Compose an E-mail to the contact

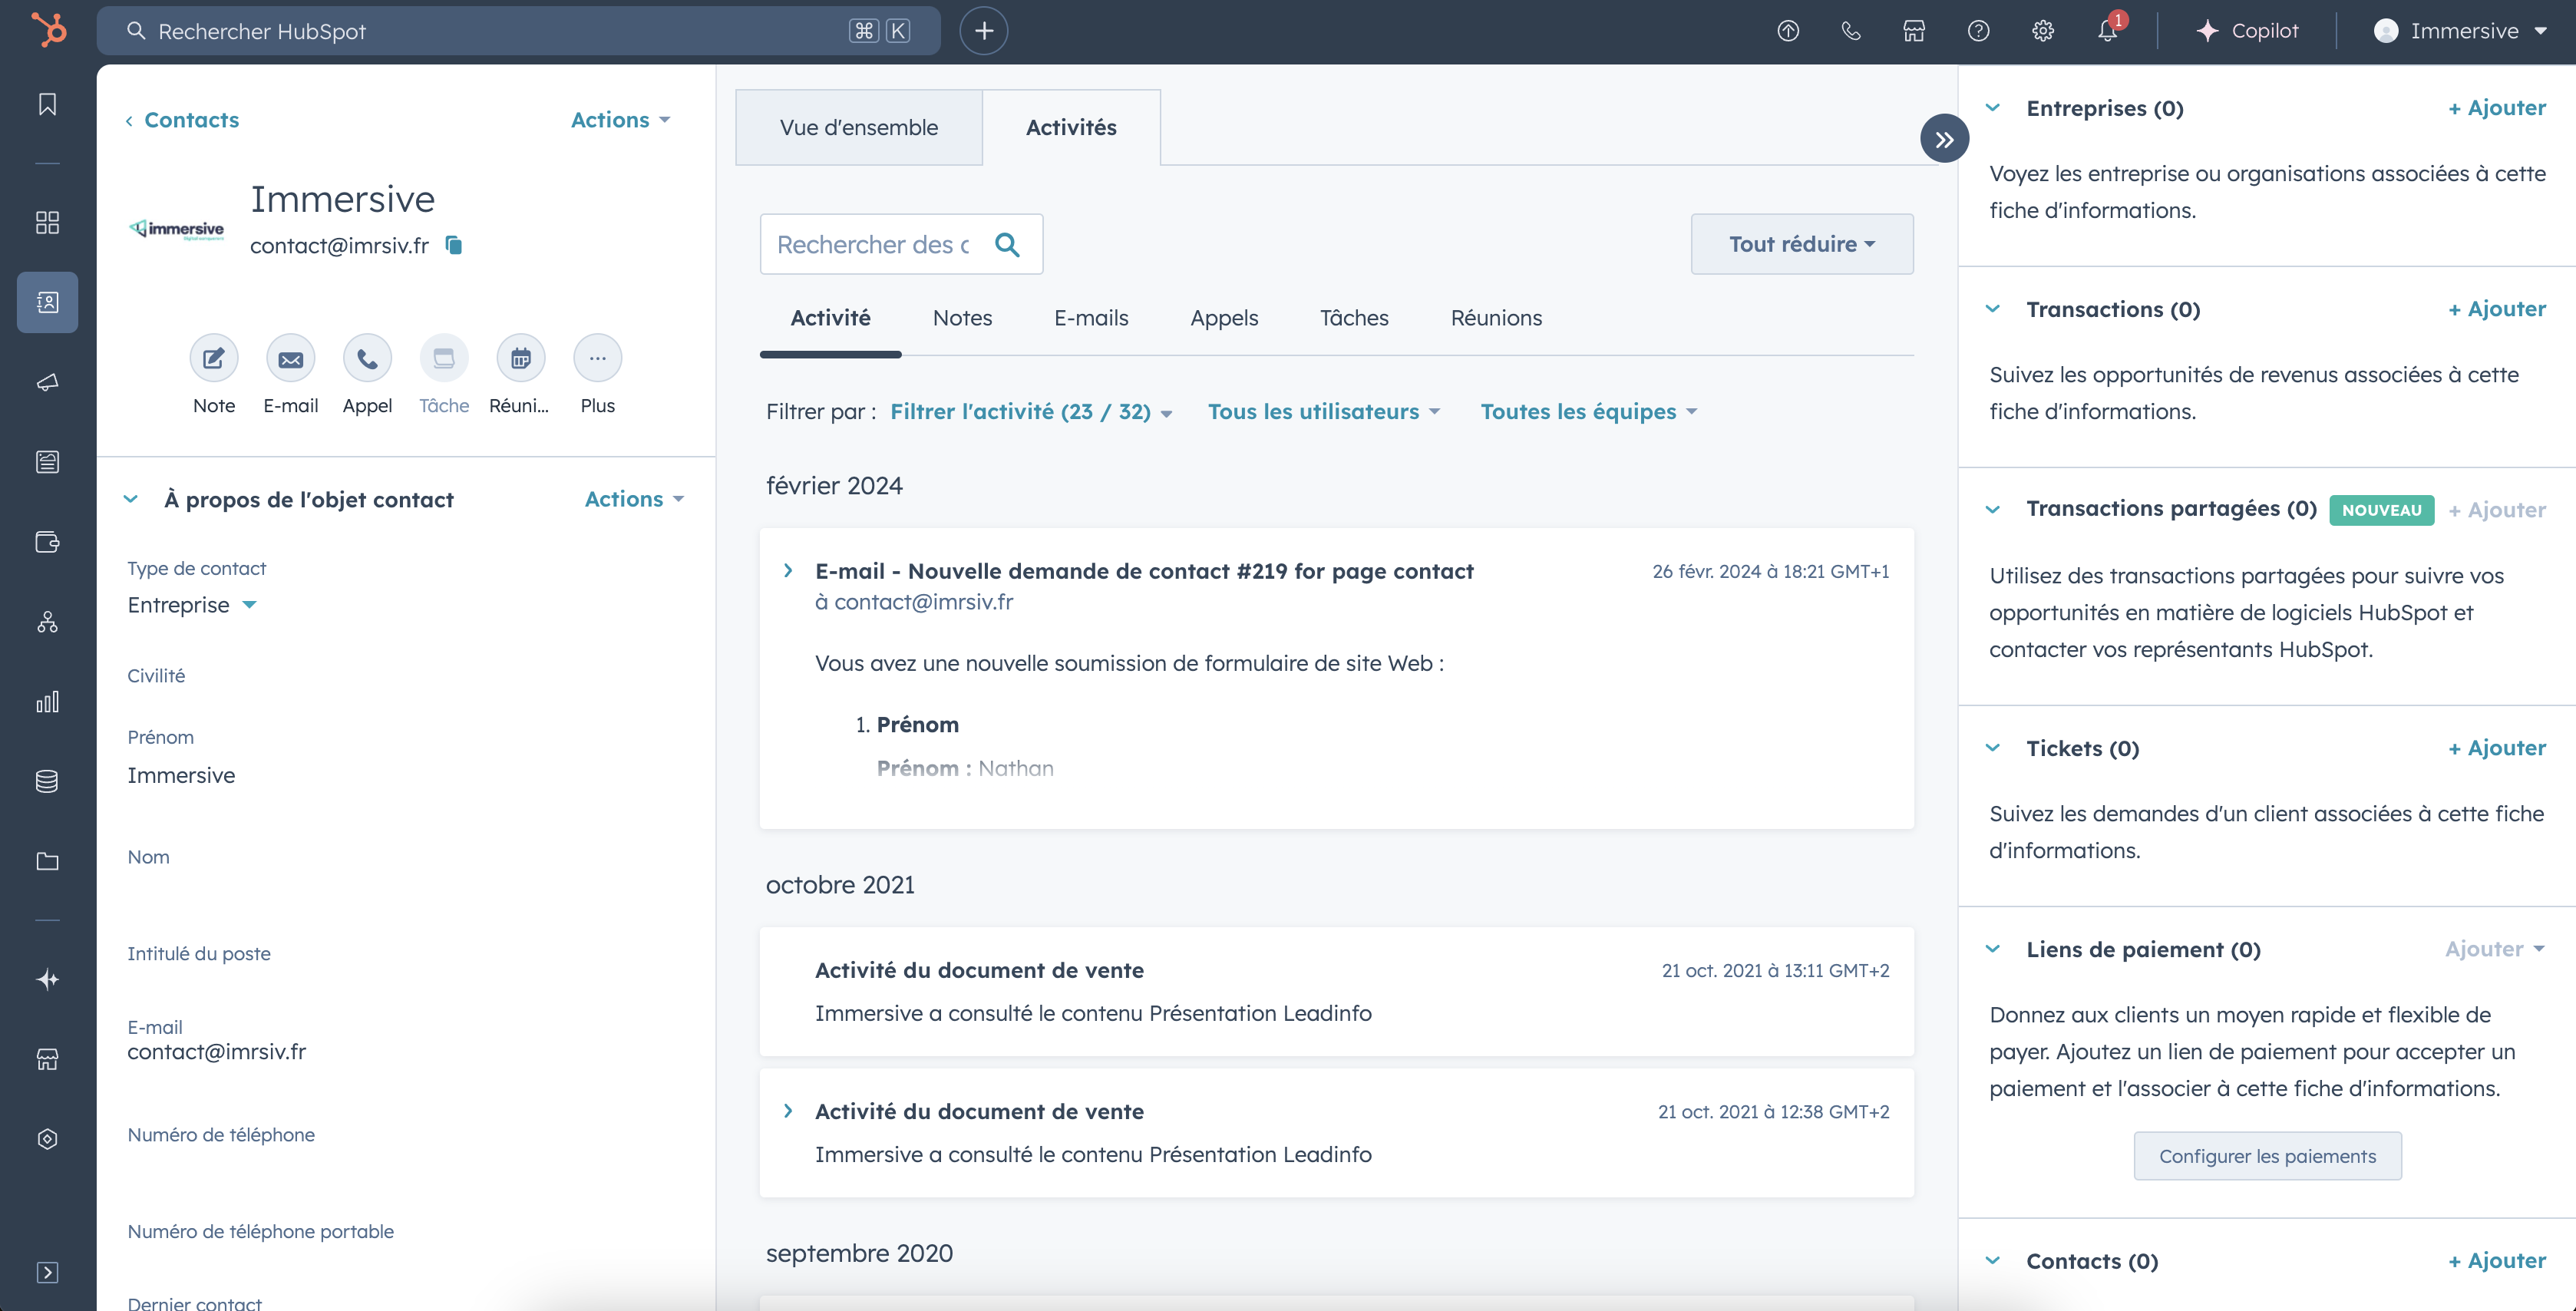coord(290,358)
